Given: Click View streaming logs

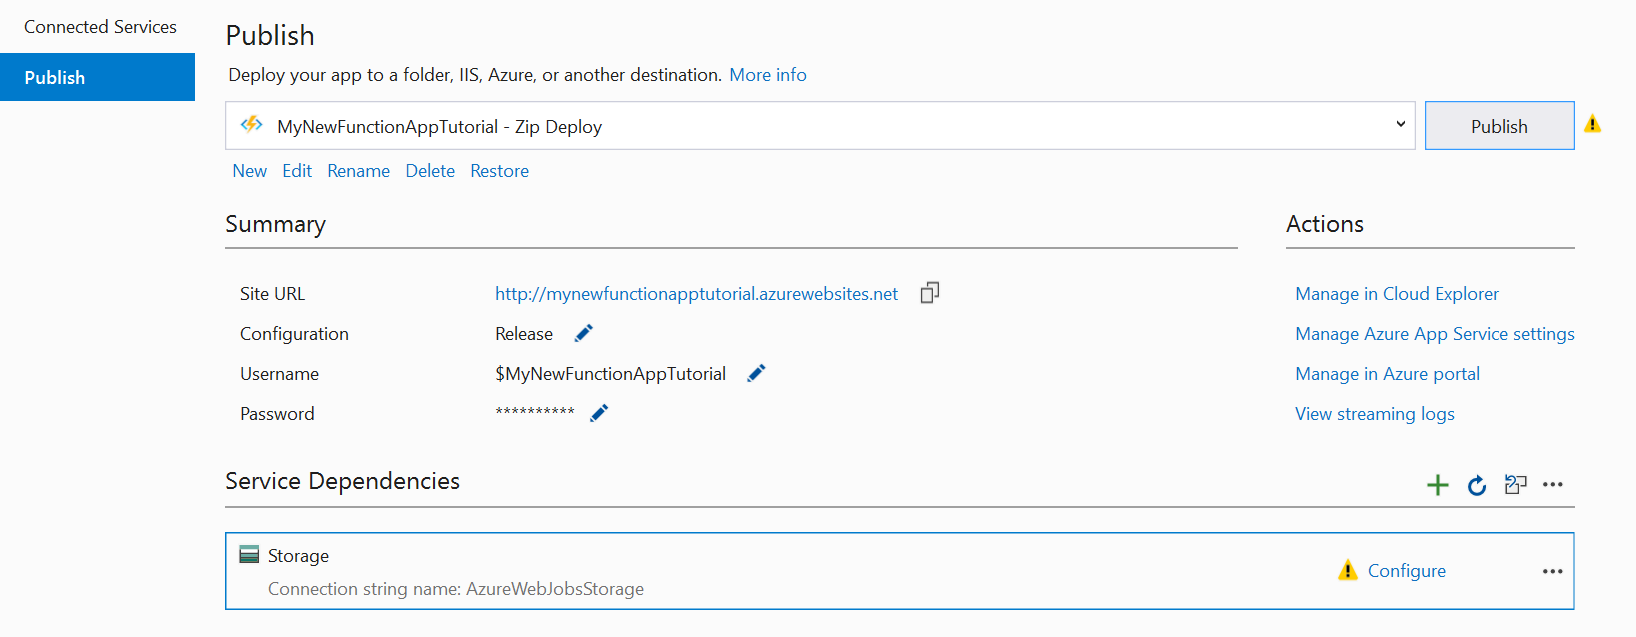Looking at the screenshot, I should click(1374, 414).
